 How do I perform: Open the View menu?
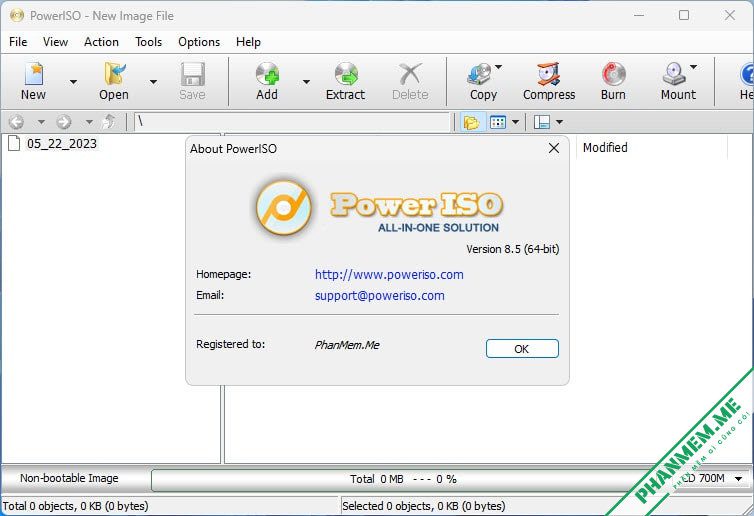(x=55, y=42)
